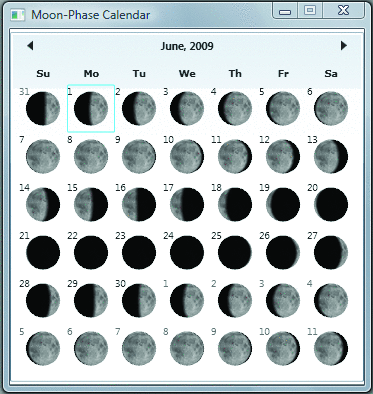The width and height of the screenshot is (373, 394).
Task: Close the Moon-Phase Calendar window
Action: (x=344, y=11)
